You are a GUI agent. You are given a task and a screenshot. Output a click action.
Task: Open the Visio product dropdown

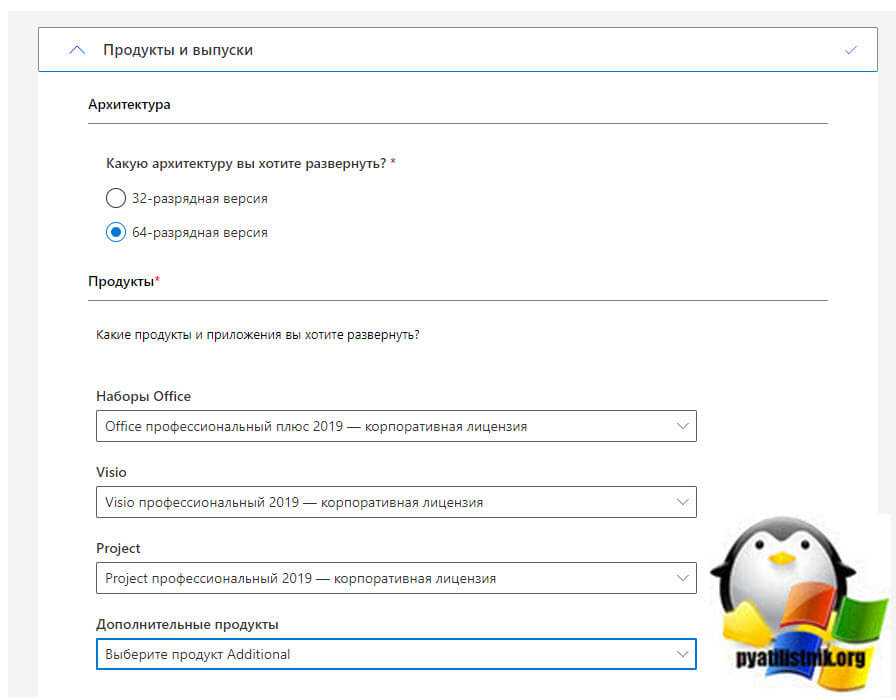(396, 502)
